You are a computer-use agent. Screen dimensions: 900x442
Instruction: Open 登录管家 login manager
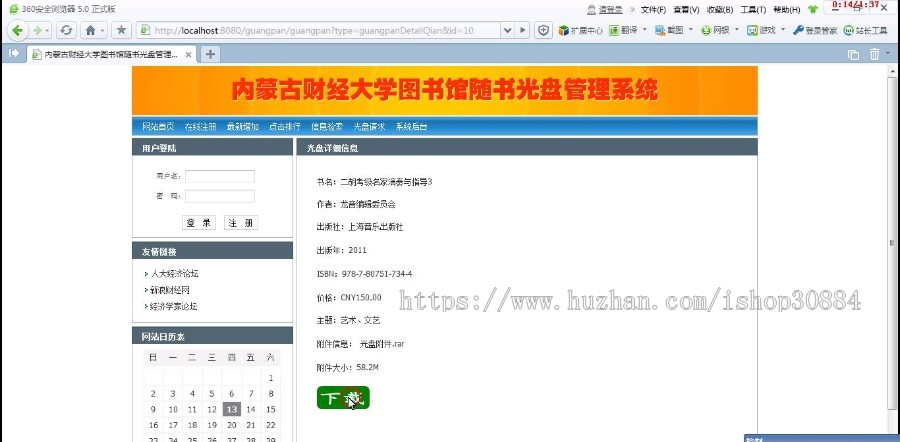[x=814, y=30]
